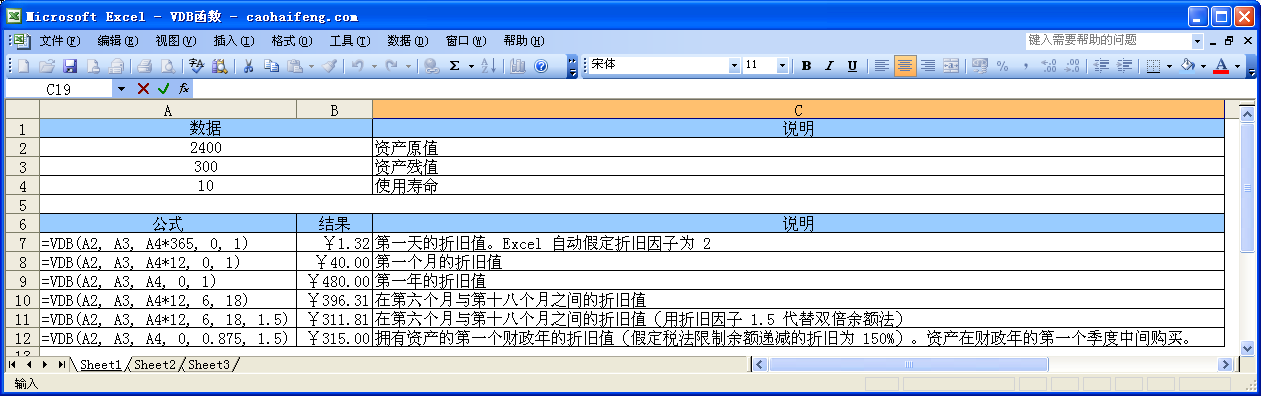Viewport: 1261px width, 396px height.
Task: Click the AutoSum sigma icon
Action: (x=455, y=66)
